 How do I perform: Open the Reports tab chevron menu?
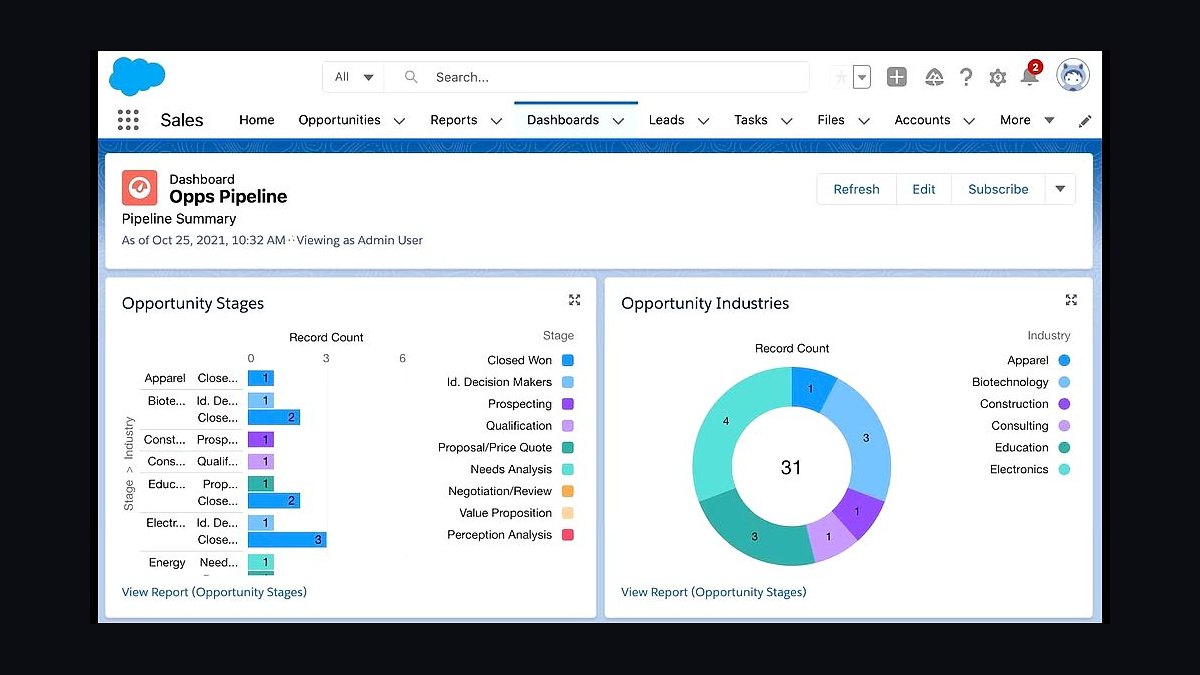(496, 121)
